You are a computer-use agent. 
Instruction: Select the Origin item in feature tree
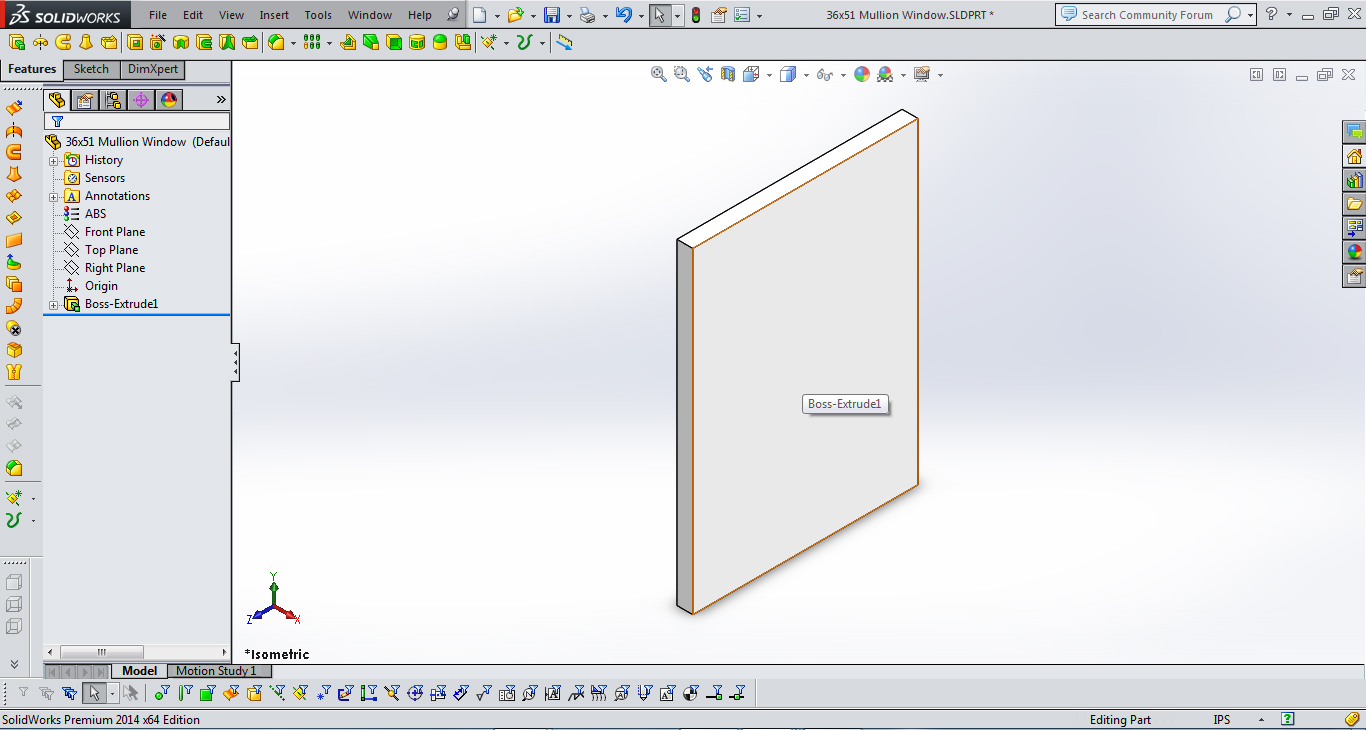click(101, 286)
